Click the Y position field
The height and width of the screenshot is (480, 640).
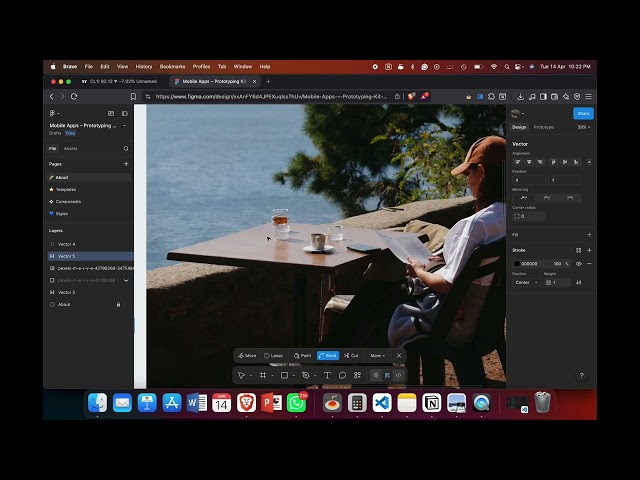coord(565,180)
